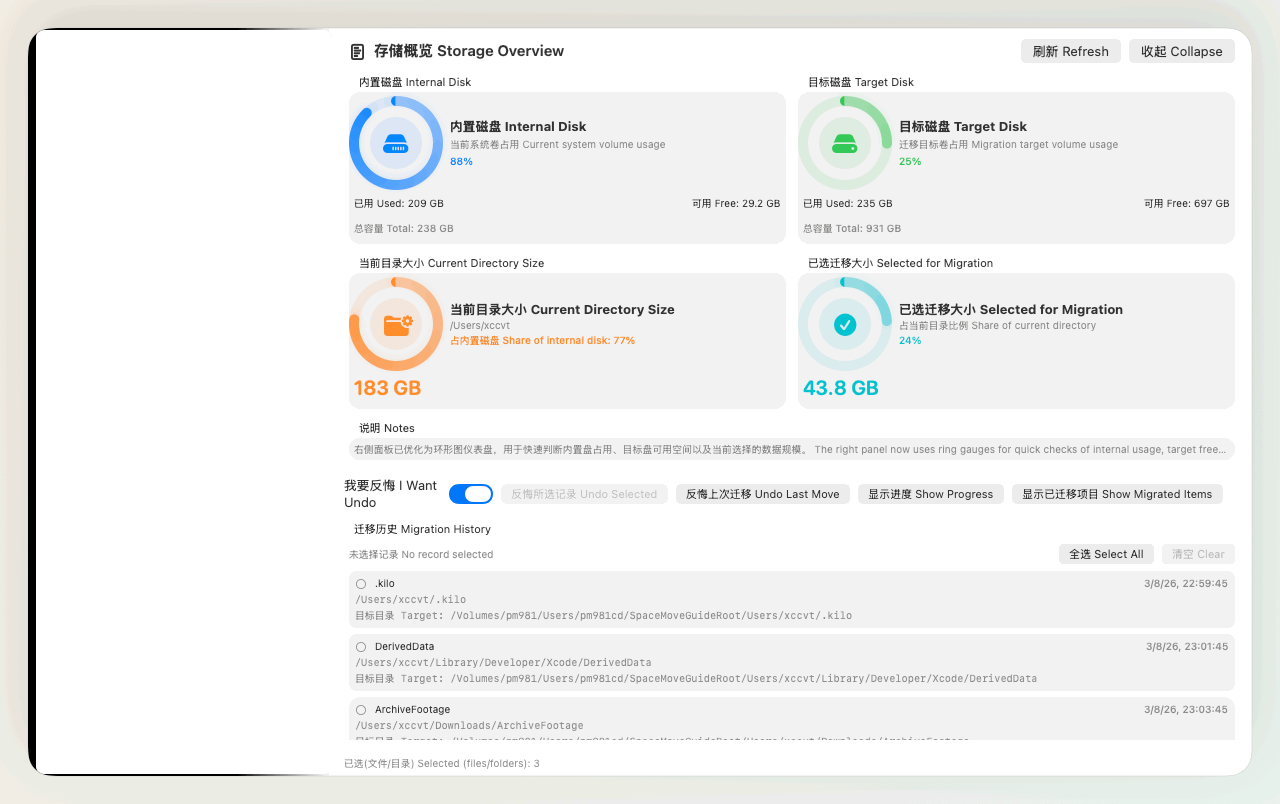This screenshot has width=1280, height=804.
Task: Select the ArchiveFootage record radio button
Action: coord(361,710)
